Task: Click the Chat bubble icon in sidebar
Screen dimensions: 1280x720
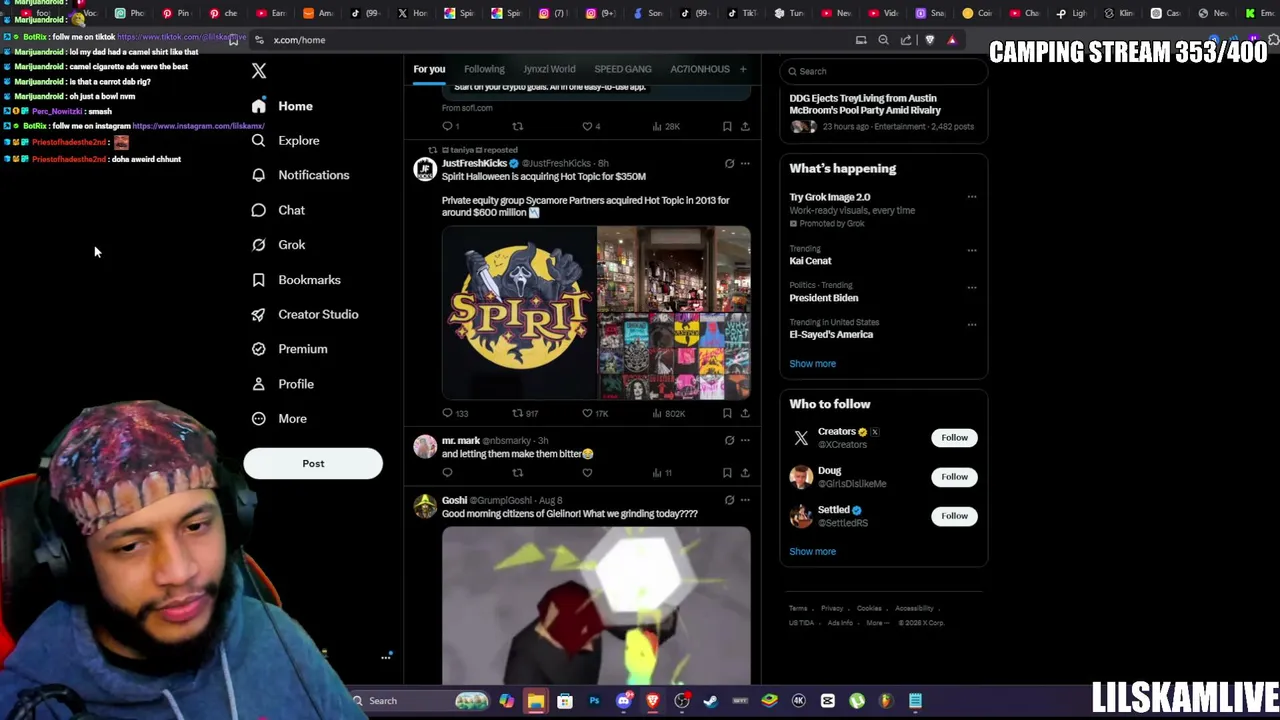Action: [259, 210]
